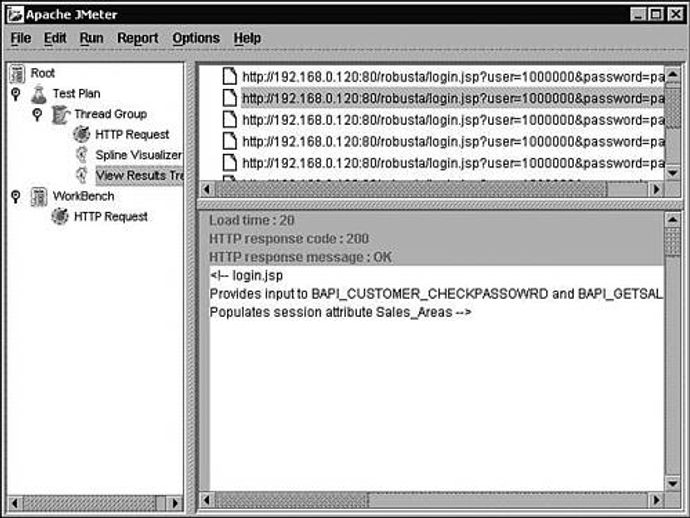The image size is (690, 518).
Task: Click the Spline Visualizer ear icon
Action: coord(81,155)
